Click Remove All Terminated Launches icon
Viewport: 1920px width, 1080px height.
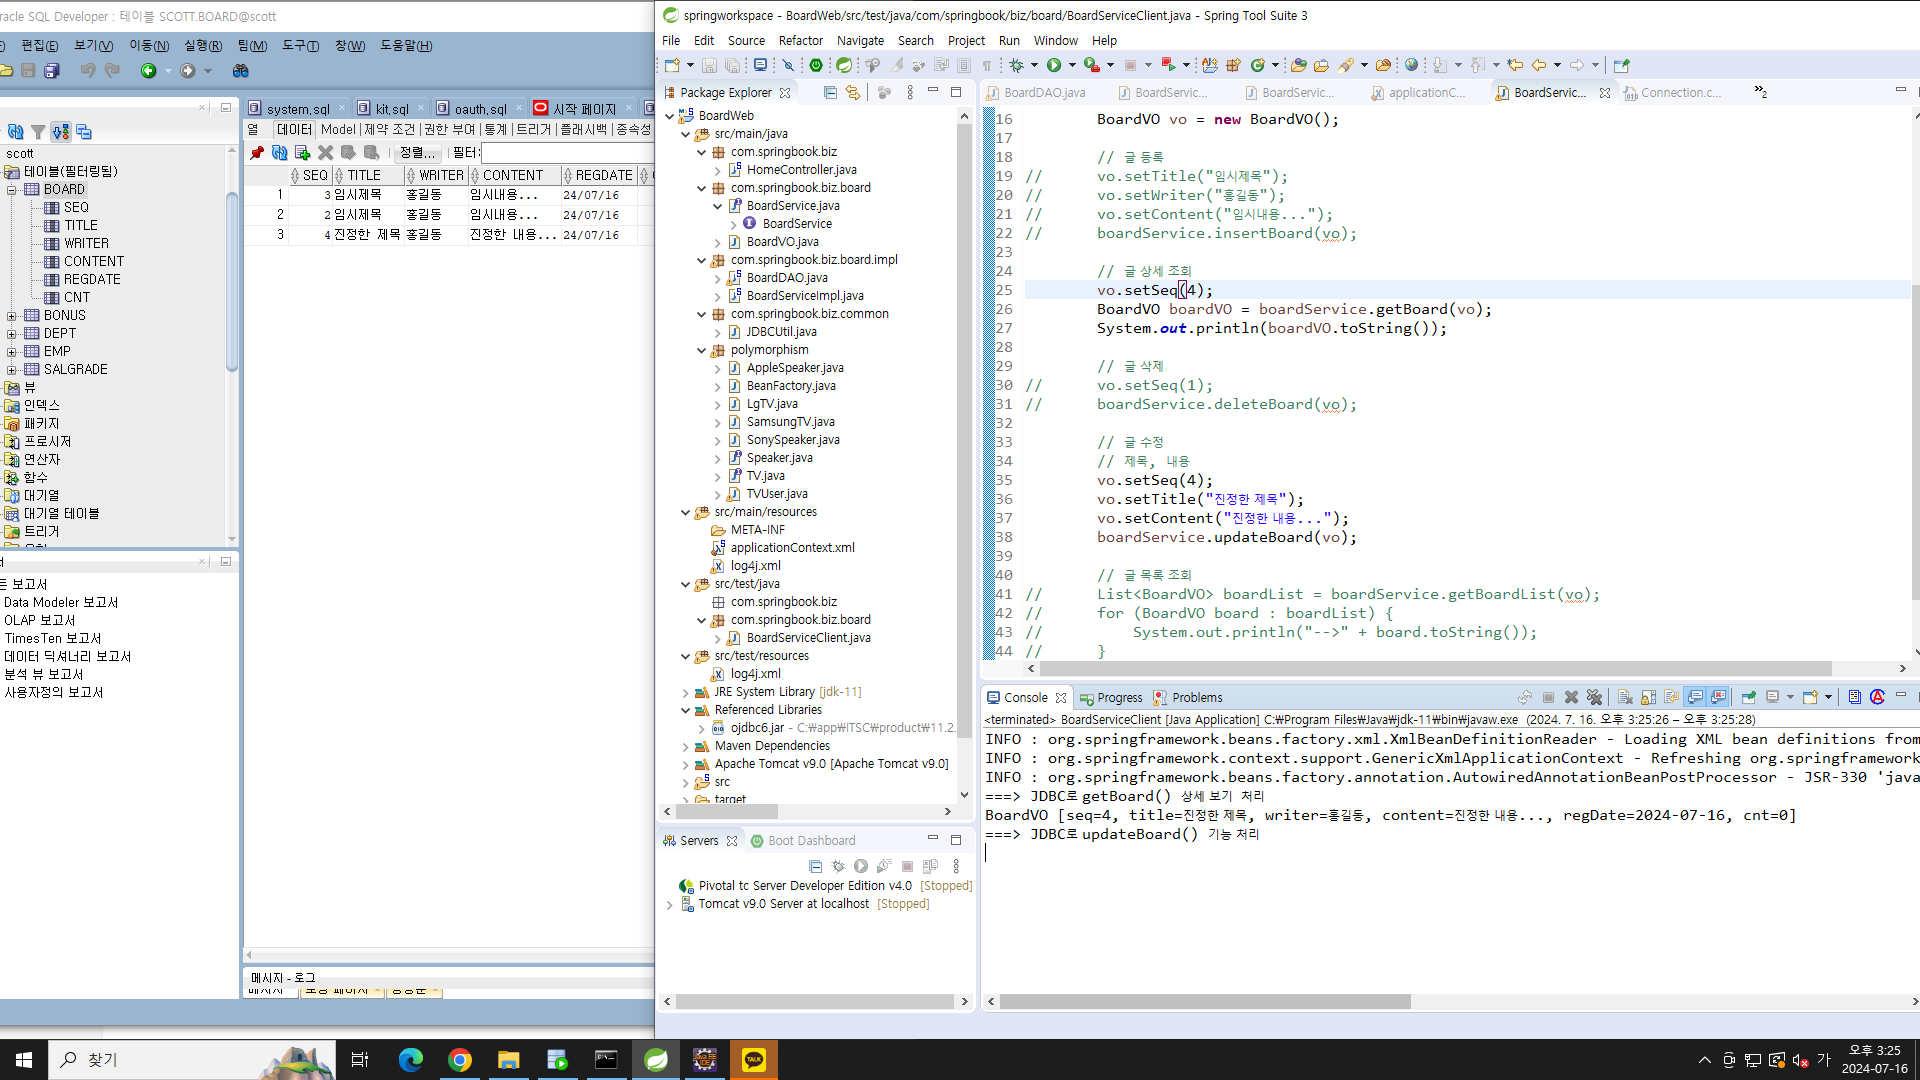pyautogui.click(x=1594, y=697)
